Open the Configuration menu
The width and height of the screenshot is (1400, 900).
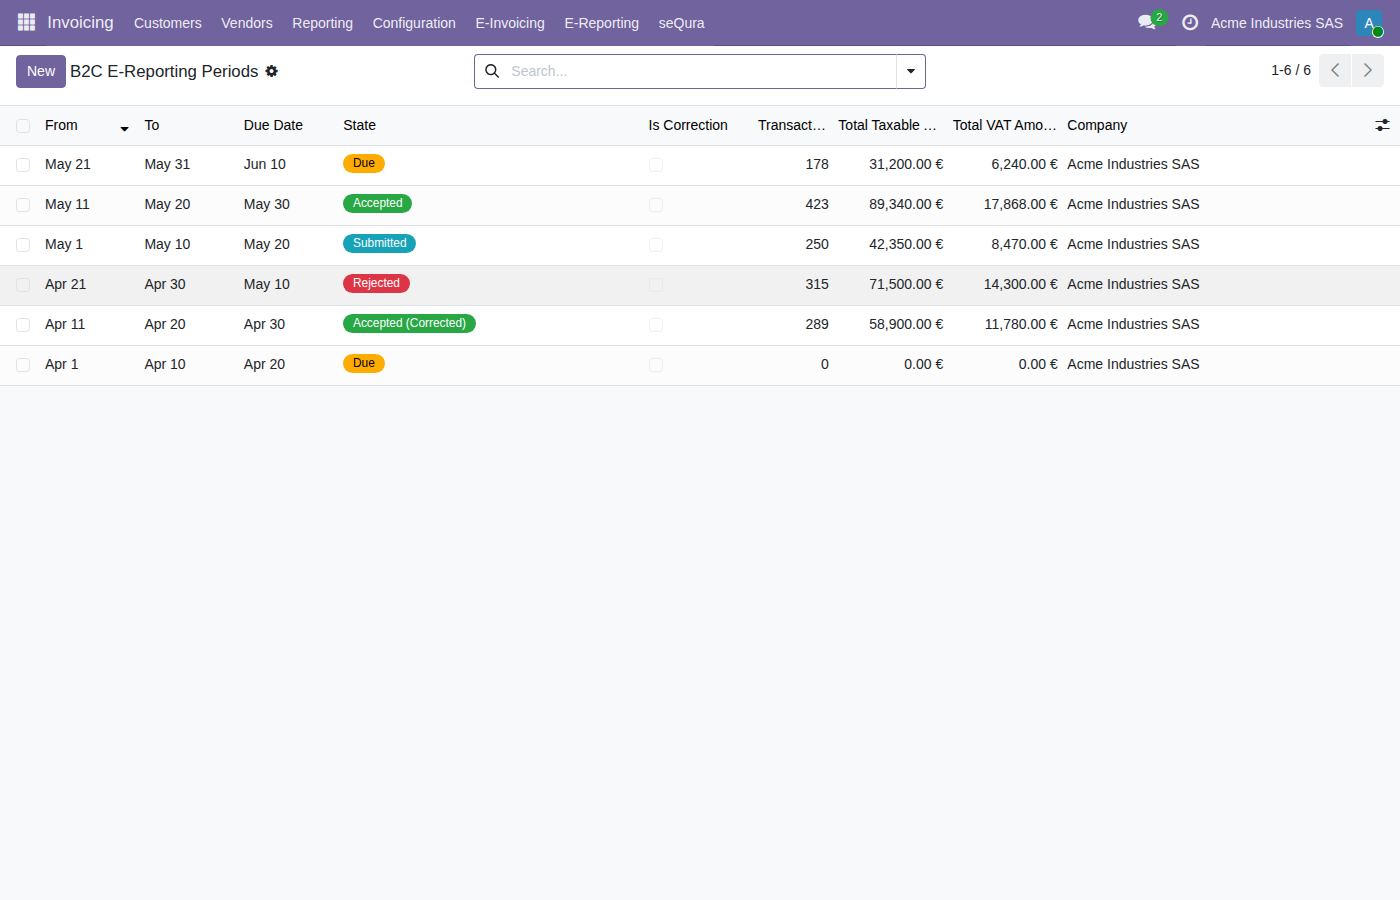pos(414,23)
